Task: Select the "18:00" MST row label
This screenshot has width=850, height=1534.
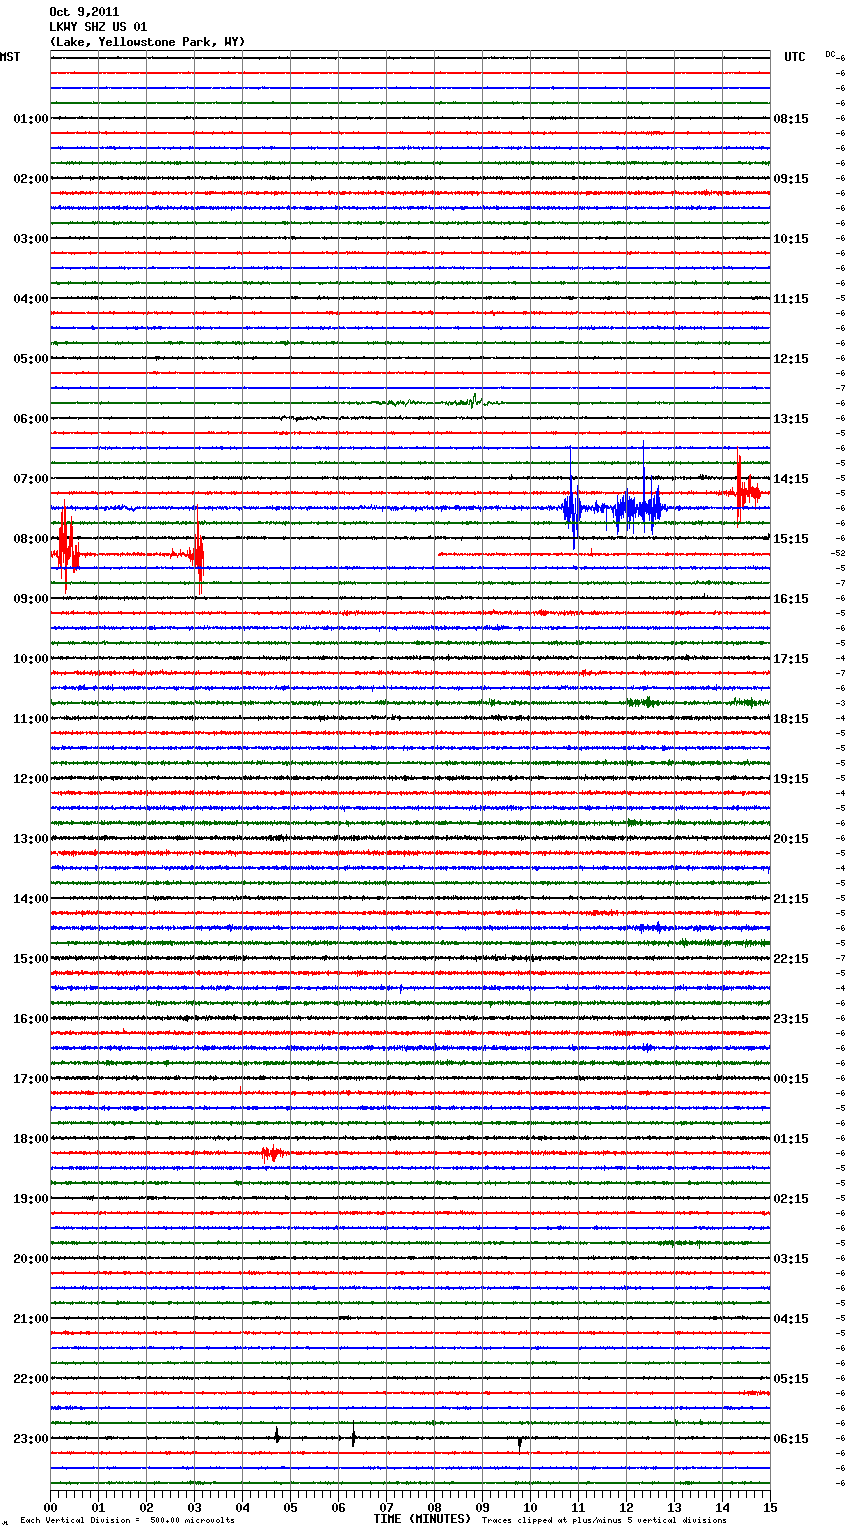Action: (31, 1139)
